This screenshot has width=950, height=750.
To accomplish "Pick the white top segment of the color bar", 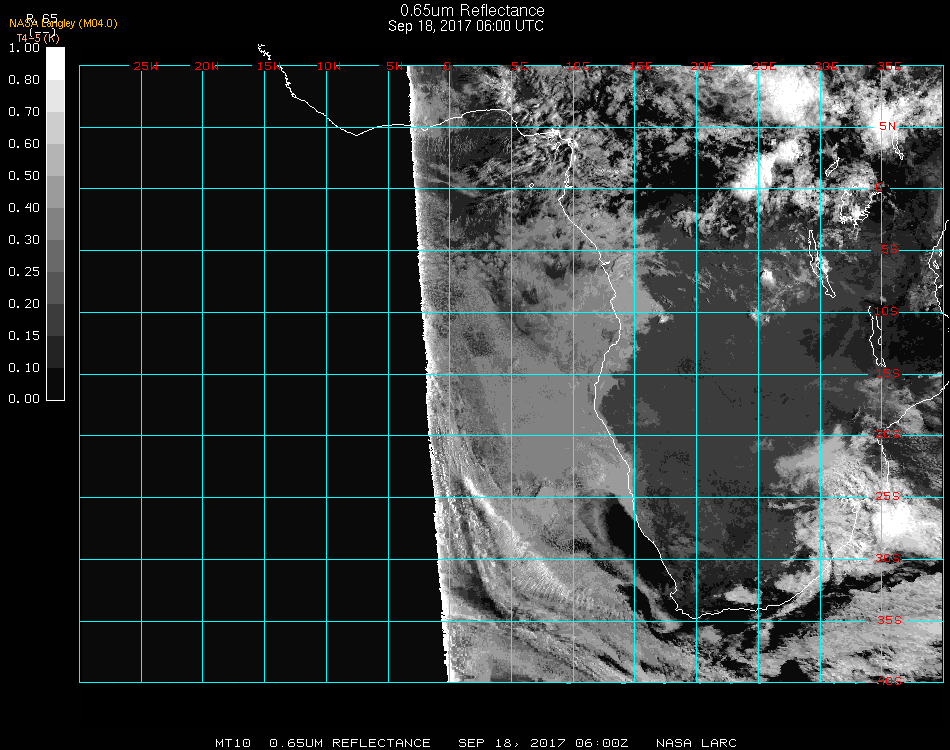I will 55,64.
